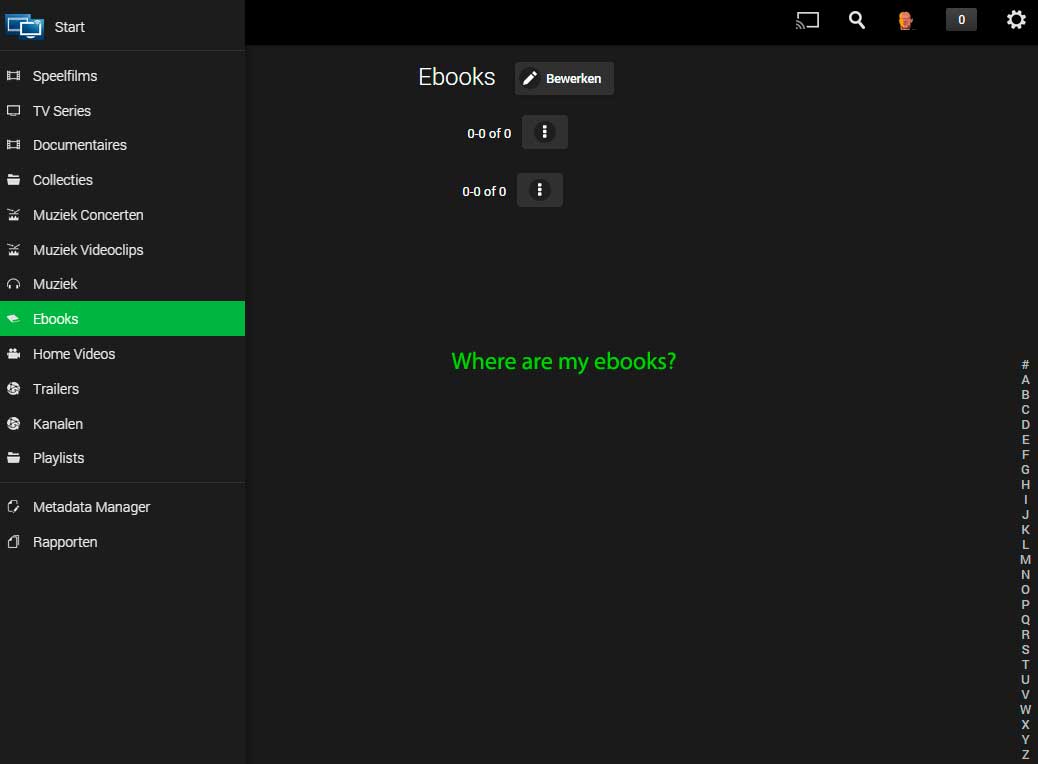Viewport: 1038px width, 764px height.
Task: Click the Cast to device icon
Action: 806,19
